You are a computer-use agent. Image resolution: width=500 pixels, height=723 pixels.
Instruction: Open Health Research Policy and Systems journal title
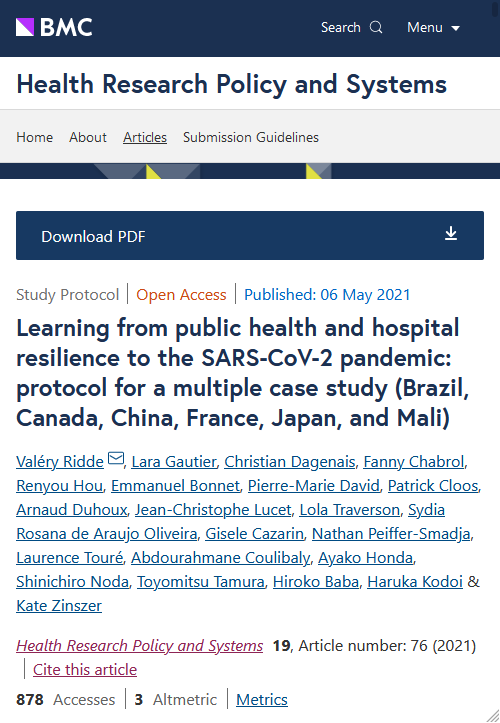click(232, 84)
